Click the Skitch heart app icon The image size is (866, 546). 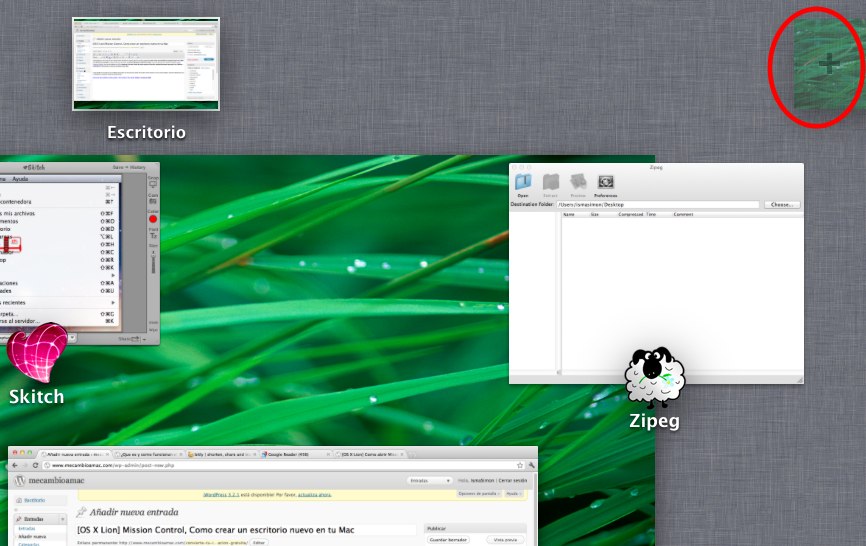point(37,353)
